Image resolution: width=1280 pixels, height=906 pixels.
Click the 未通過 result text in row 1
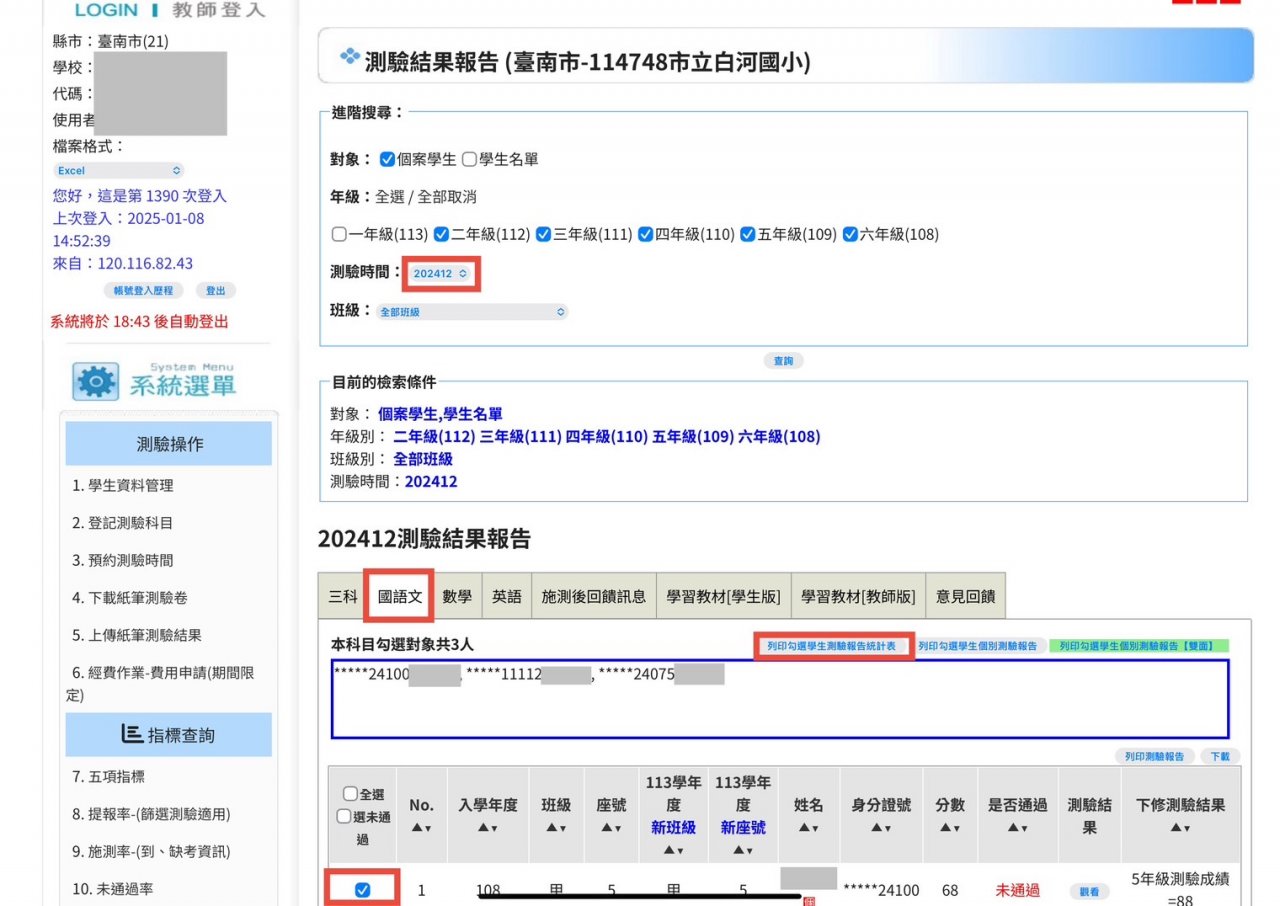pyautogui.click(x=1017, y=890)
